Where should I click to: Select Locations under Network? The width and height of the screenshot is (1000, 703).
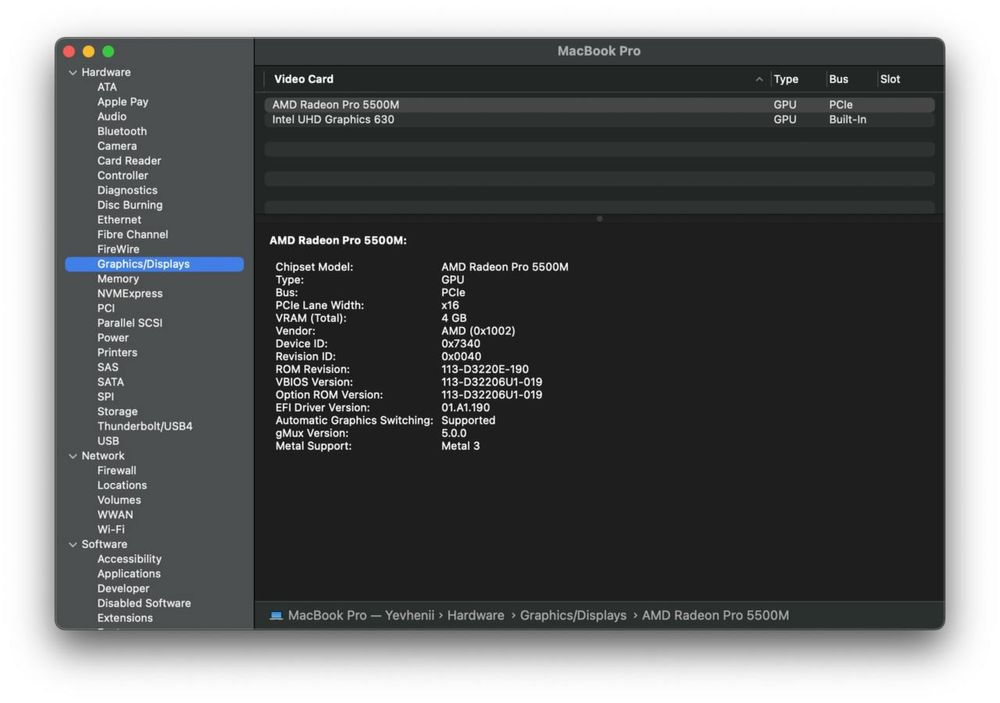(x=122, y=485)
